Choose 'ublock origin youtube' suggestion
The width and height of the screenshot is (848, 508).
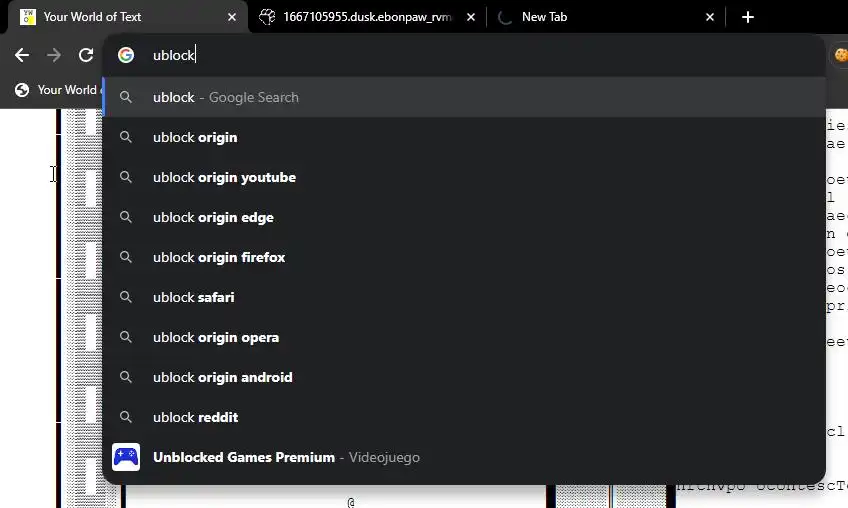[224, 177]
